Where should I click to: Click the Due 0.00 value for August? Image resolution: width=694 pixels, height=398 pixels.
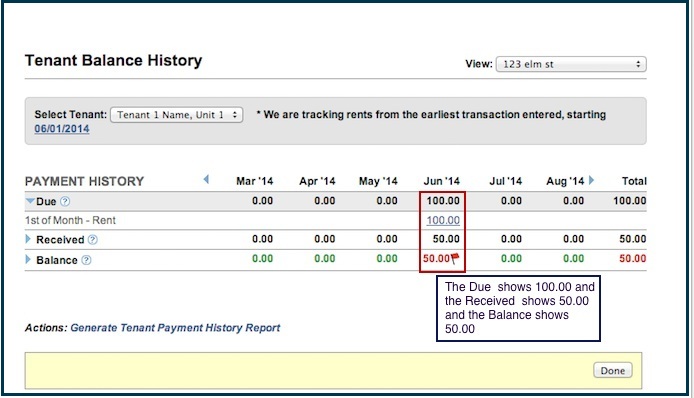pyautogui.click(x=574, y=201)
